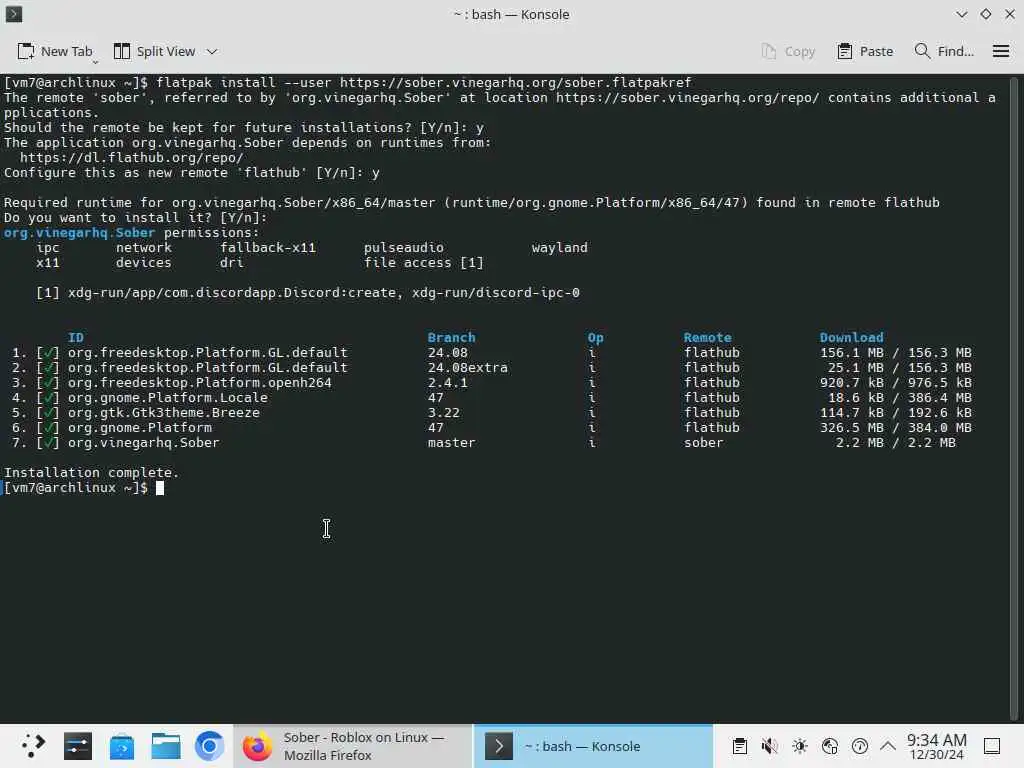Expand the Split View options chevron
The image size is (1024, 768).
(x=212, y=52)
